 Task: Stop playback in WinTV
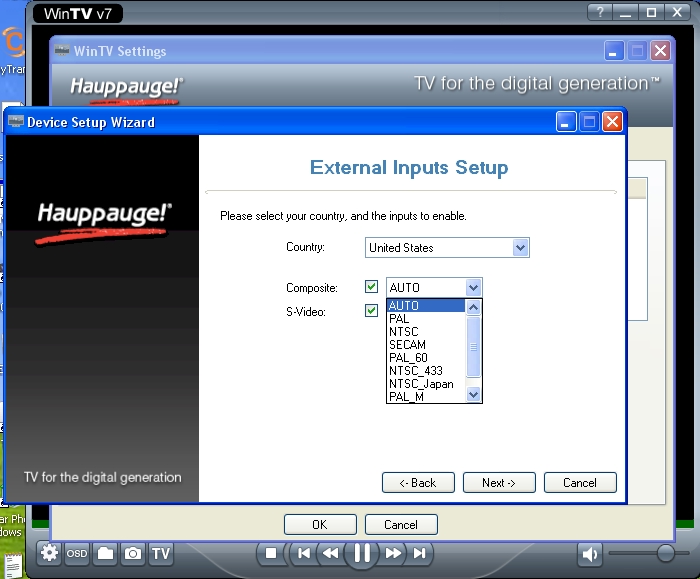271,554
